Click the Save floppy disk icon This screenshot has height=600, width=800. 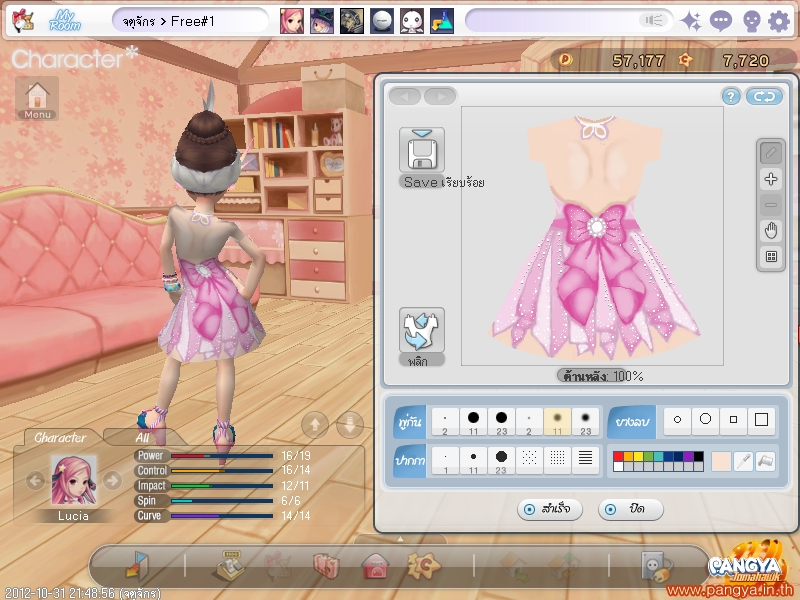click(421, 150)
